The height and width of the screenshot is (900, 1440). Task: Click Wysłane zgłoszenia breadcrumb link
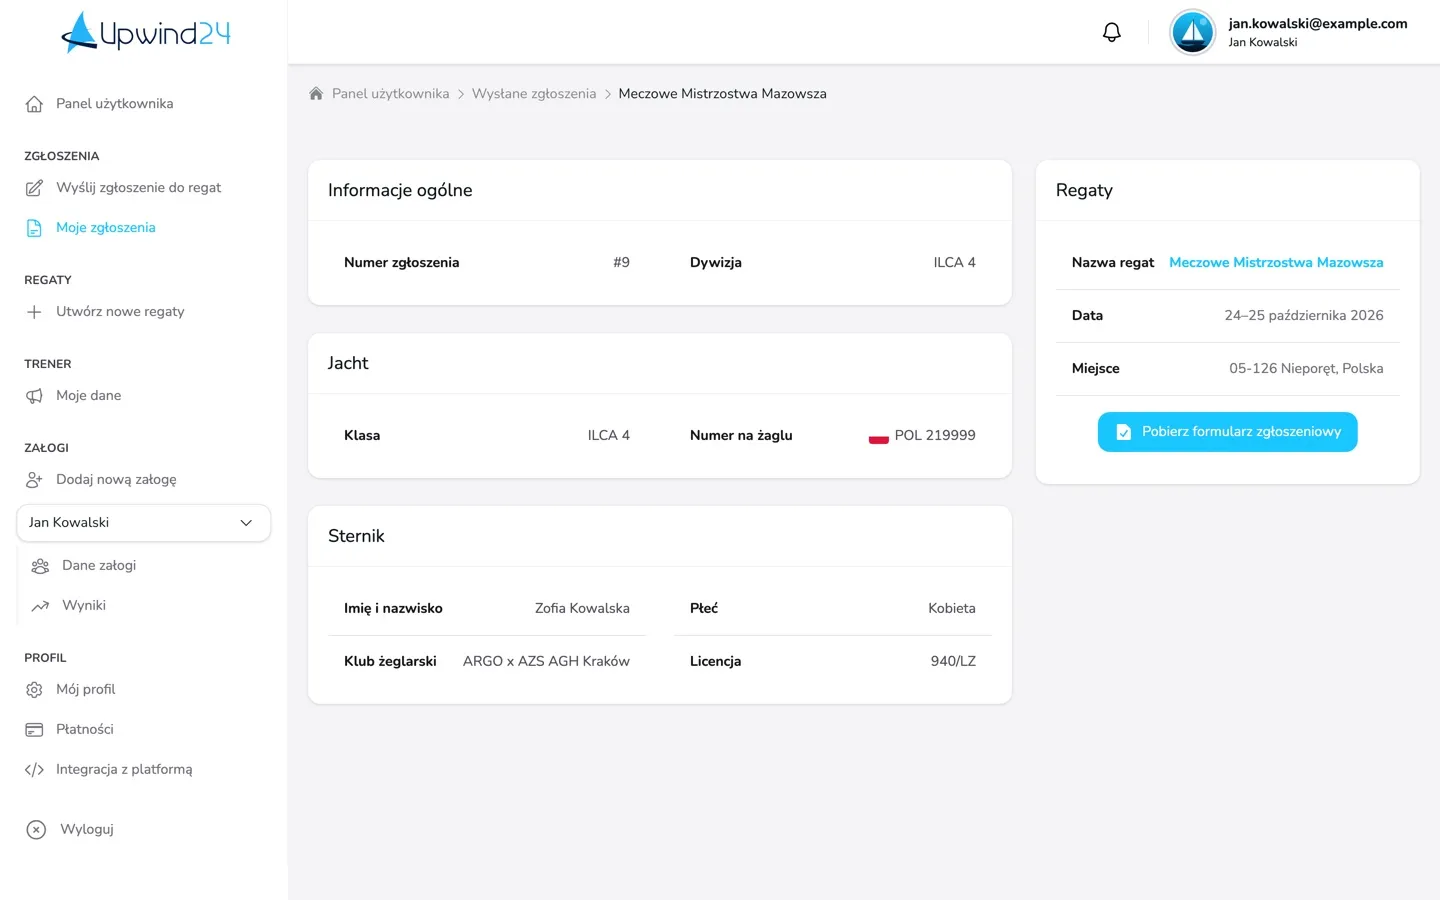(534, 94)
